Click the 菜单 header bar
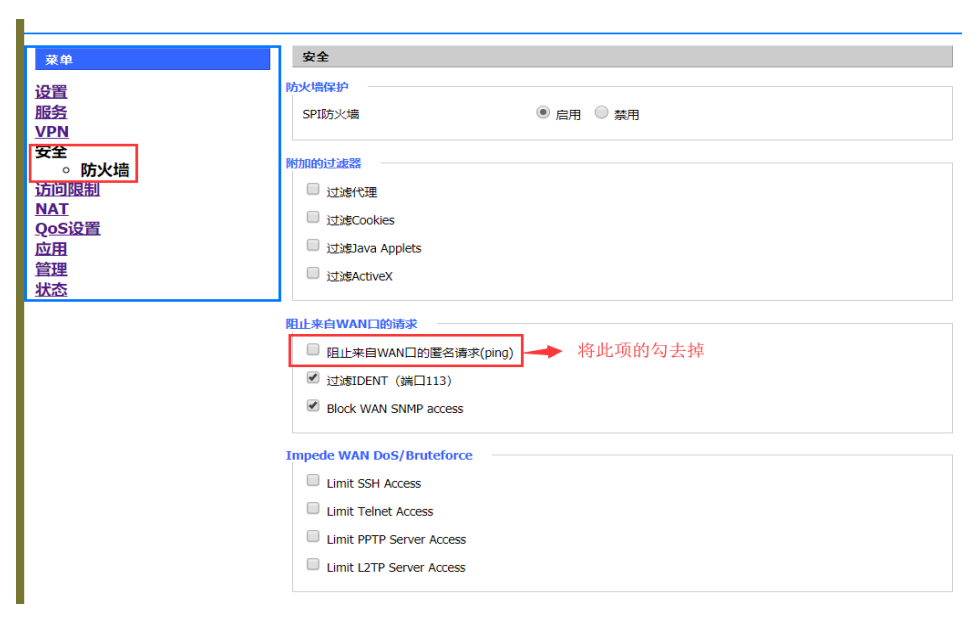This screenshot has height=627, width=980. coord(152,59)
